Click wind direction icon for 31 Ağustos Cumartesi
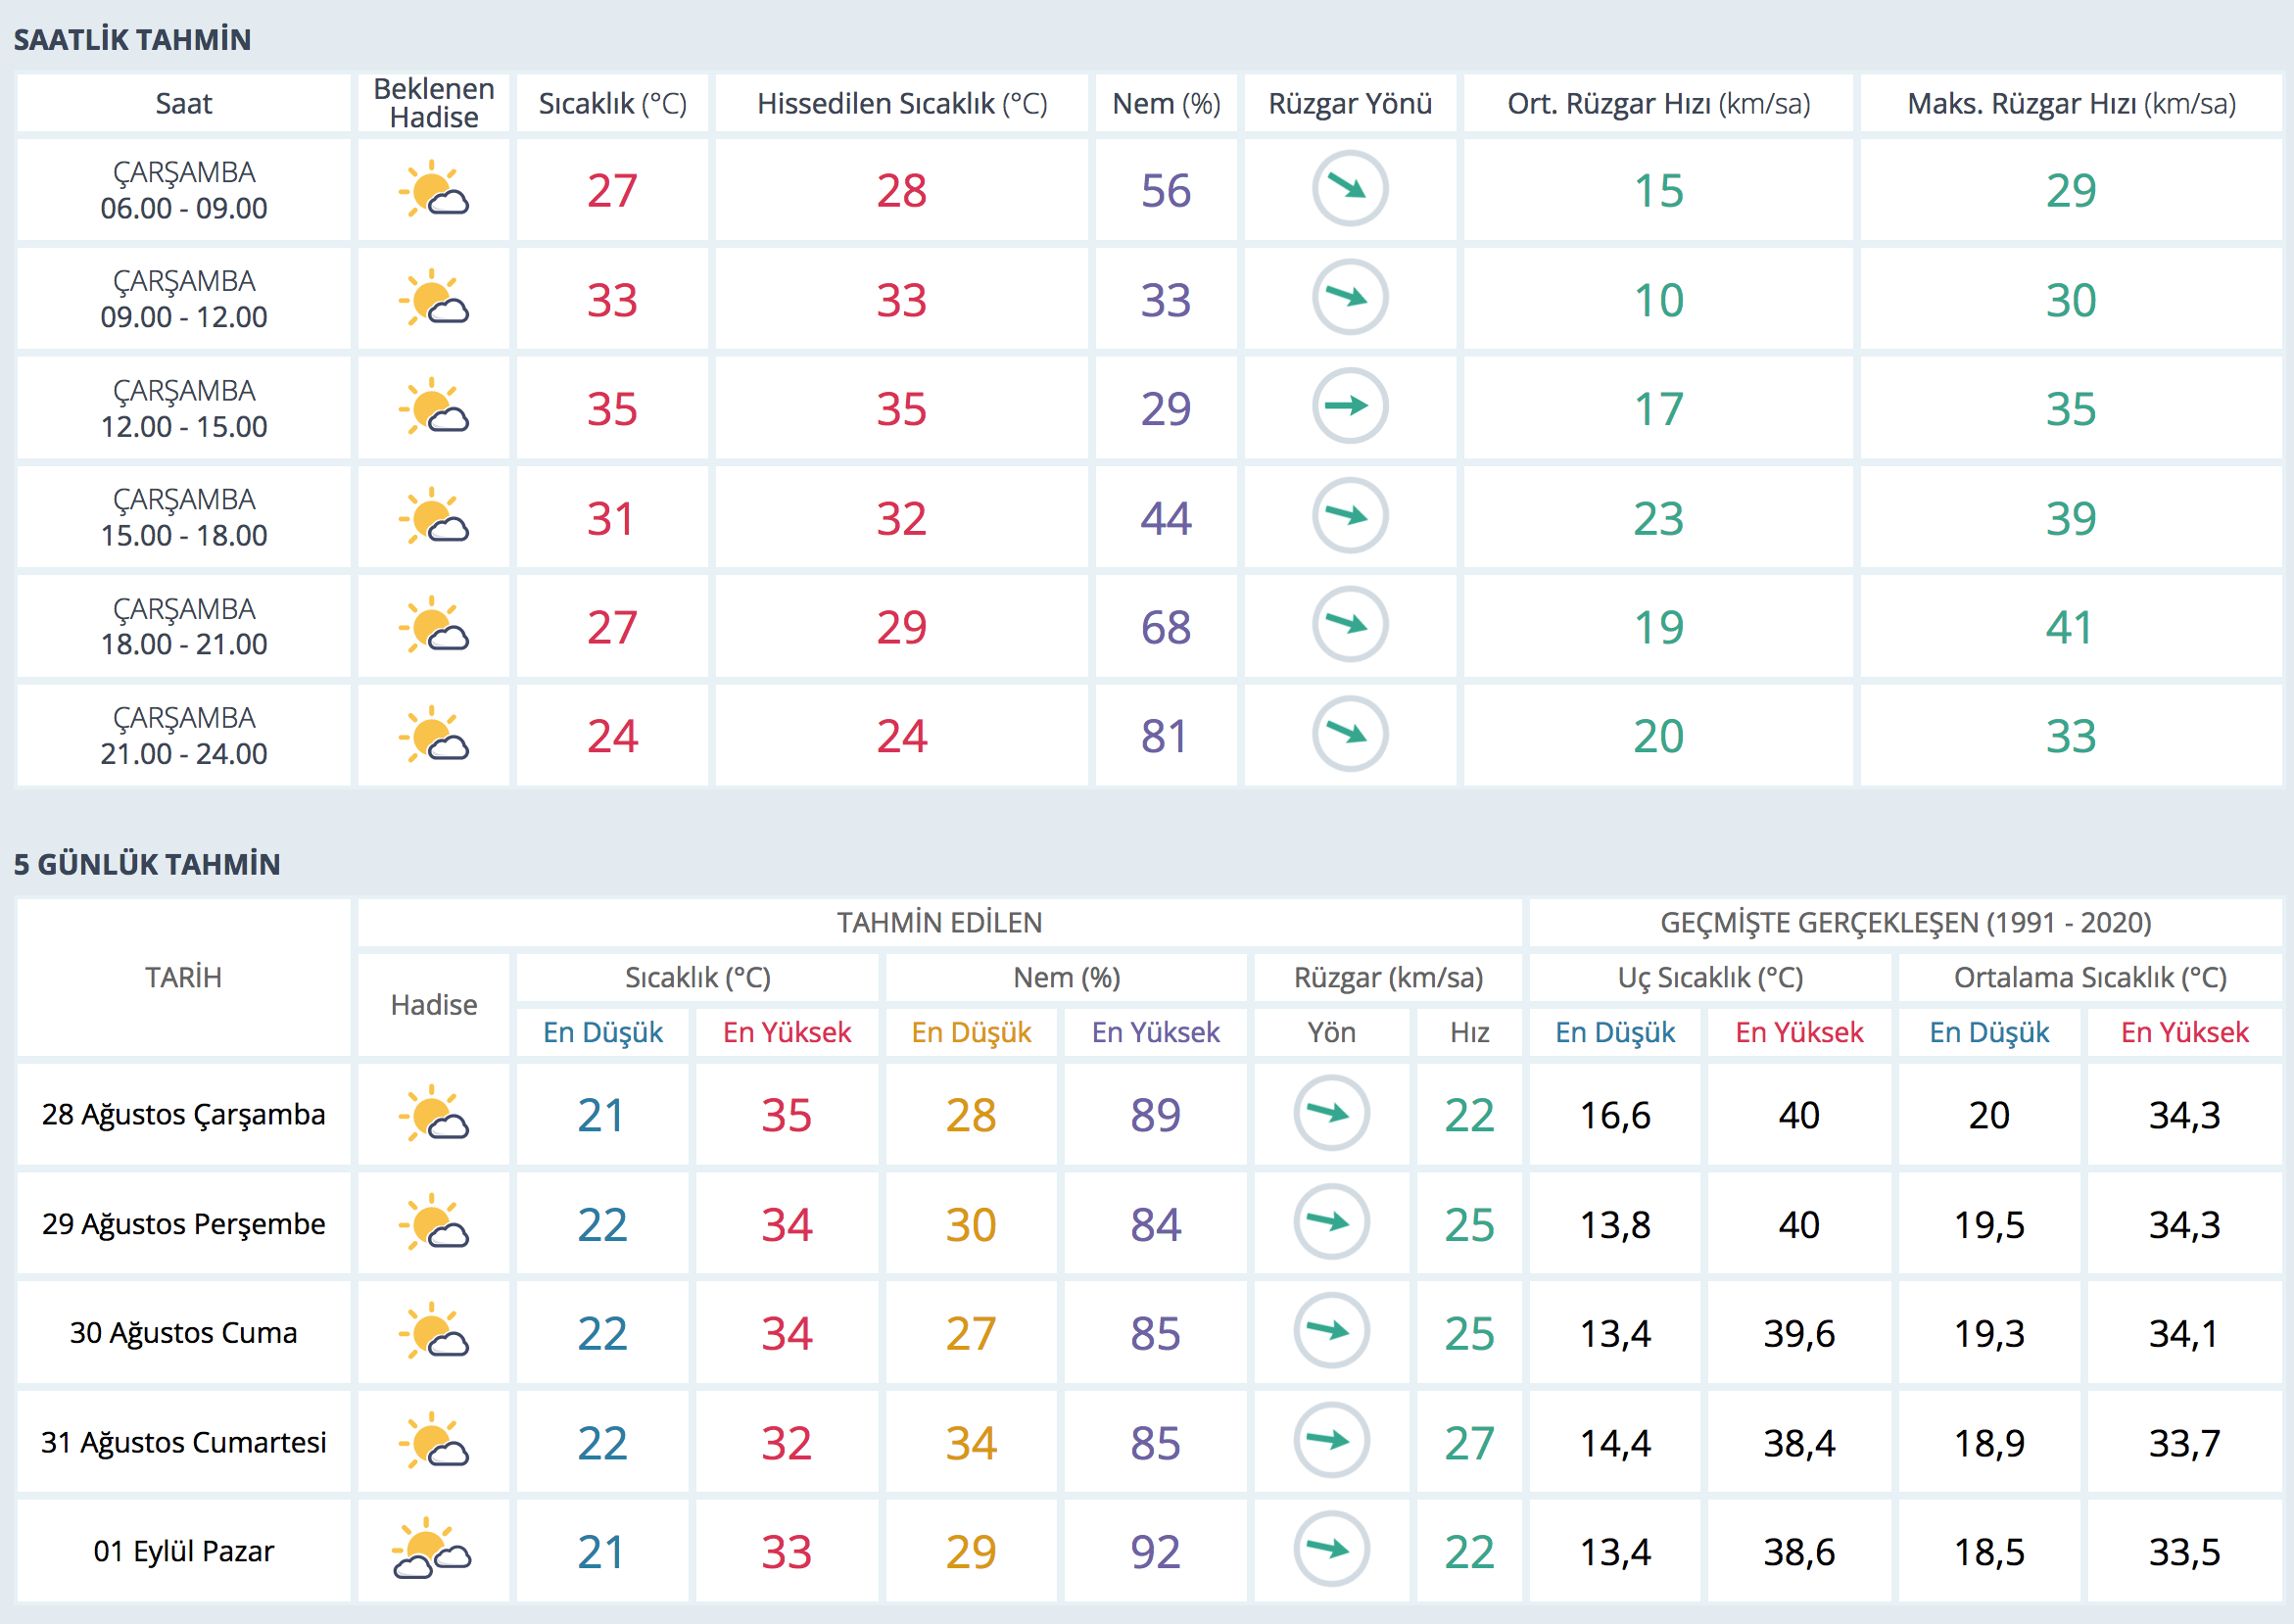Viewport: 2294px width, 1624px height. (x=1331, y=1441)
